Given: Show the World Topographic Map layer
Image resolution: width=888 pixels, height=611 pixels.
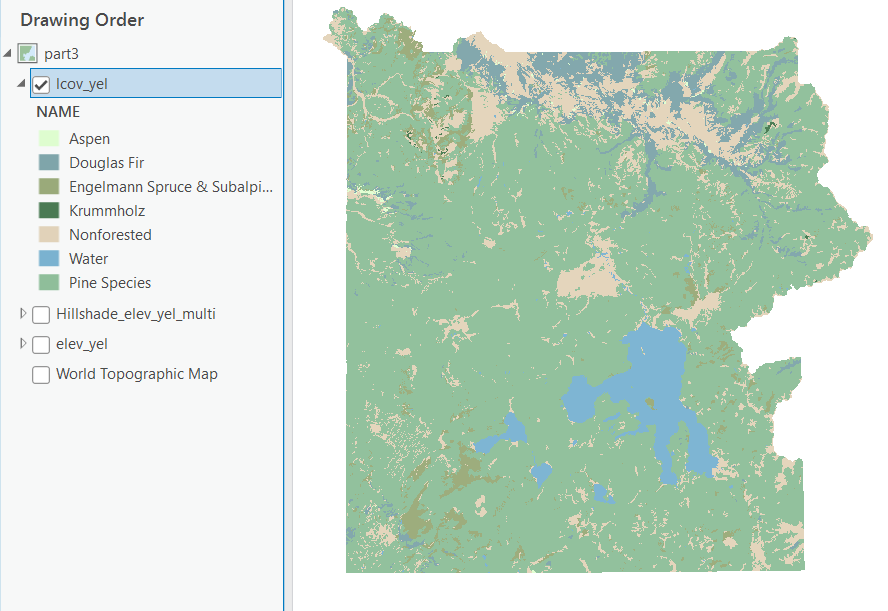Looking at the screenshot, I should [41, 374].
